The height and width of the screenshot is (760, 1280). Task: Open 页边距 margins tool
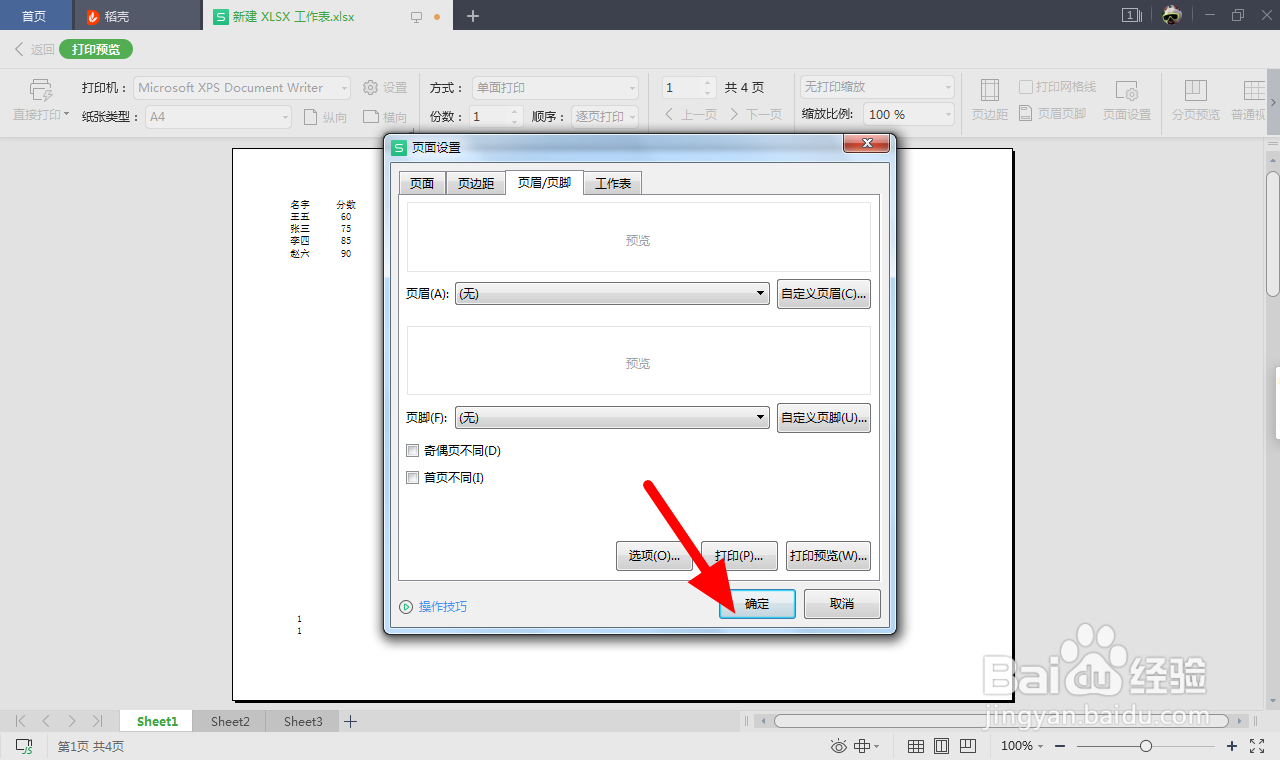point(989,99)
